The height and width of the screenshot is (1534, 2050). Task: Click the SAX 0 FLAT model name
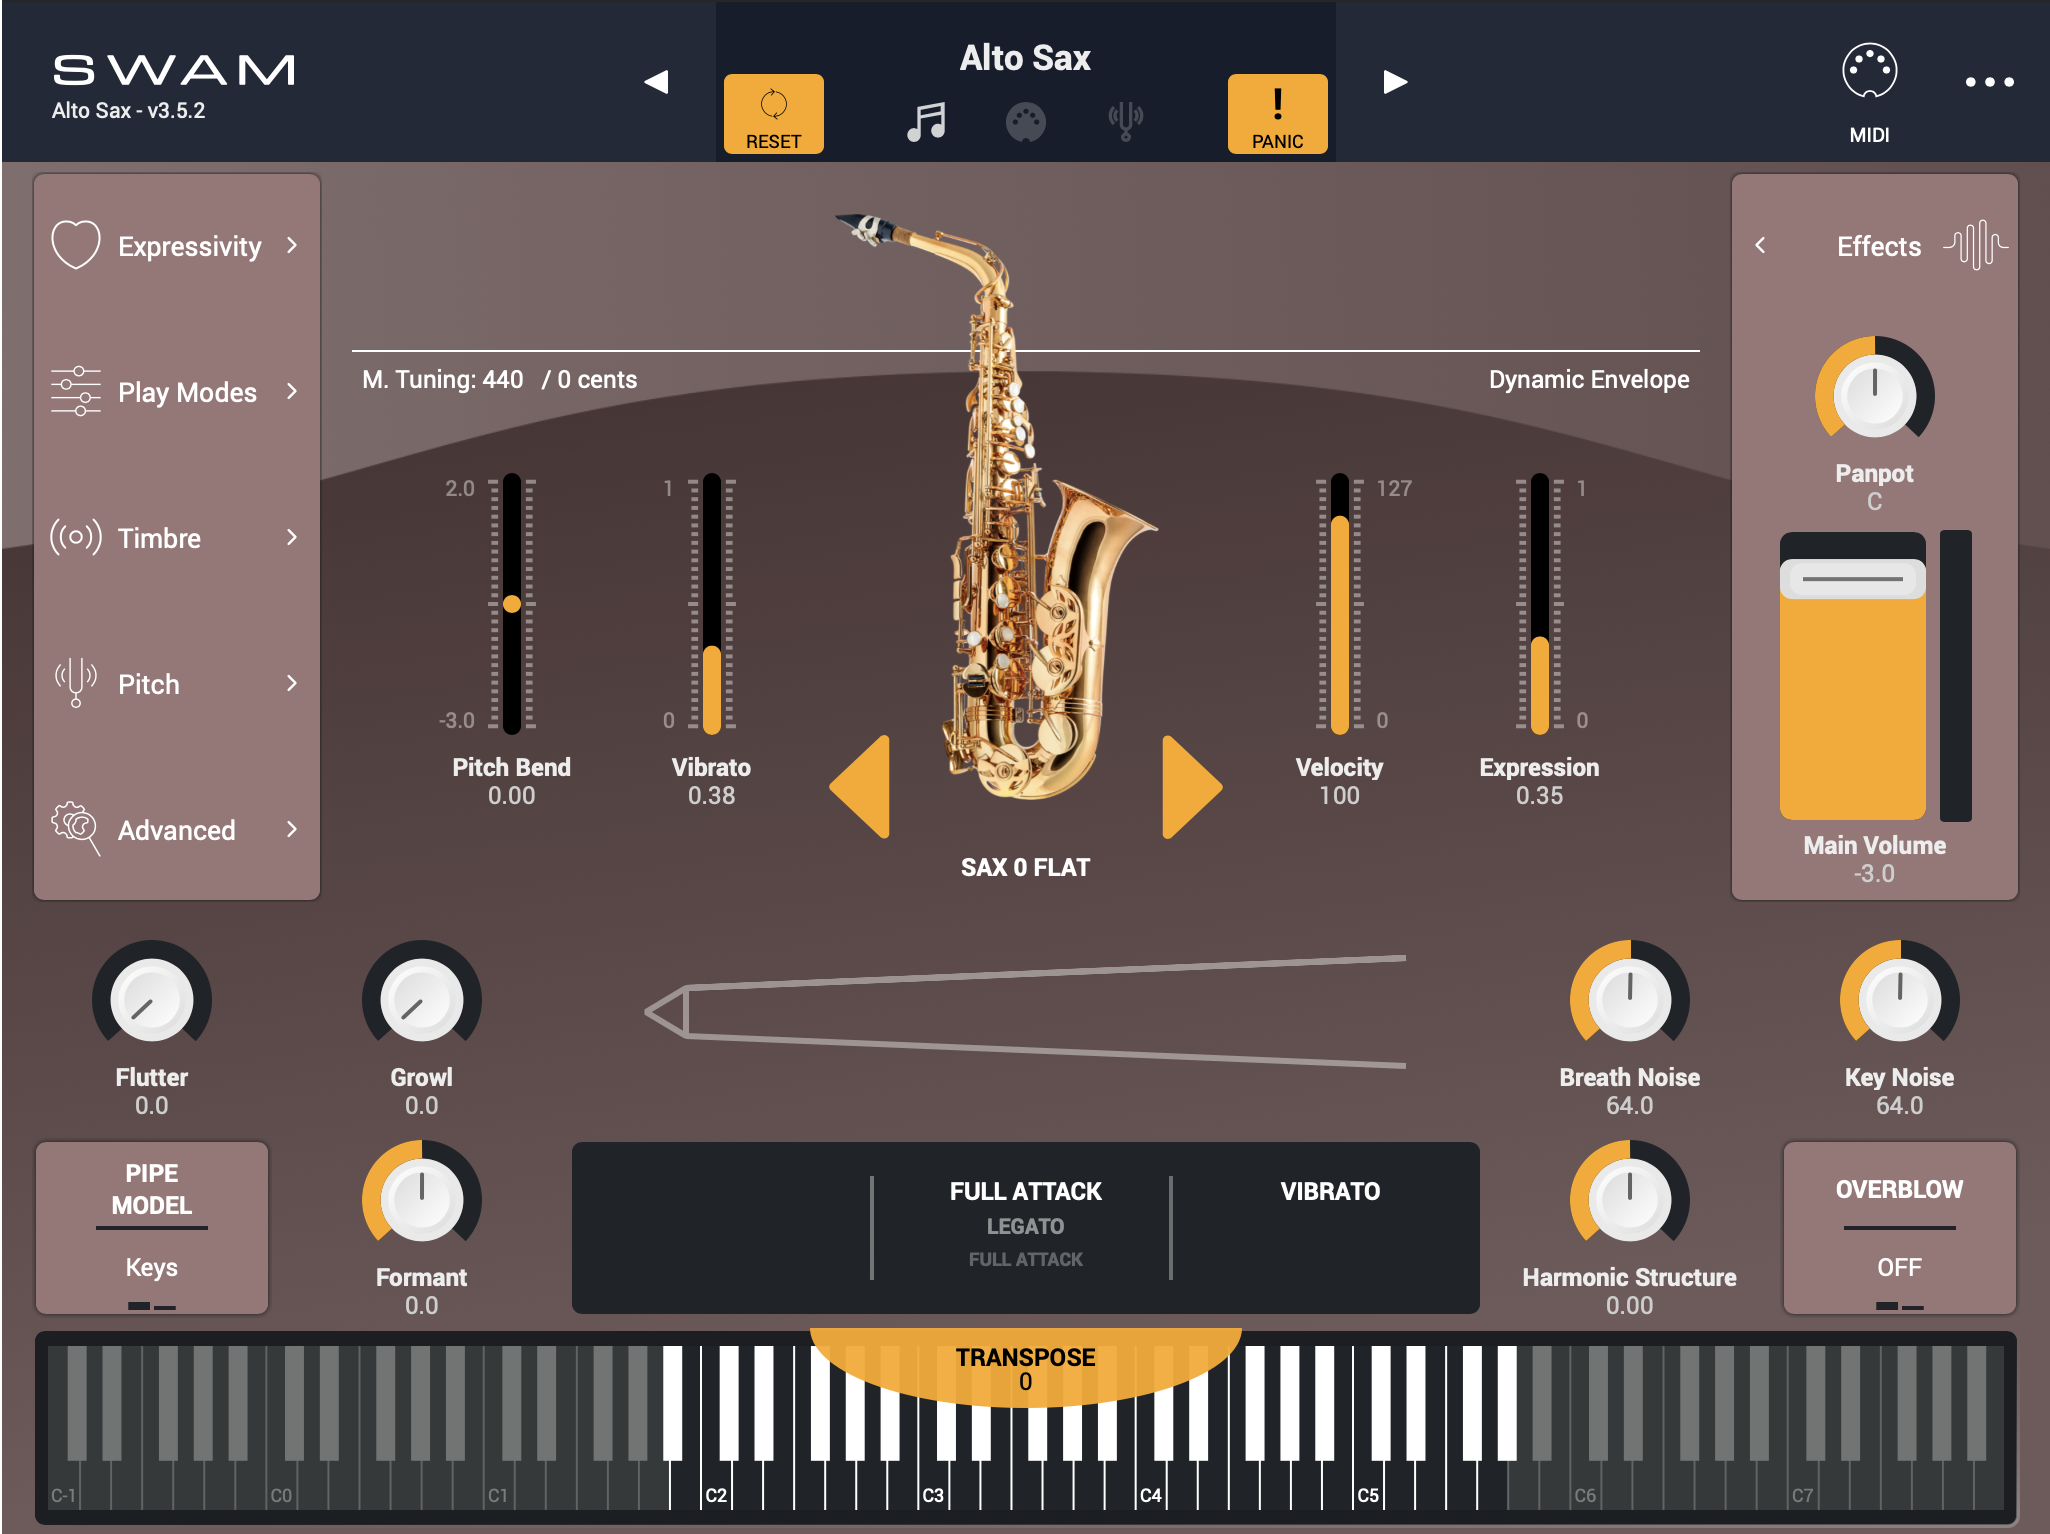1025,867
